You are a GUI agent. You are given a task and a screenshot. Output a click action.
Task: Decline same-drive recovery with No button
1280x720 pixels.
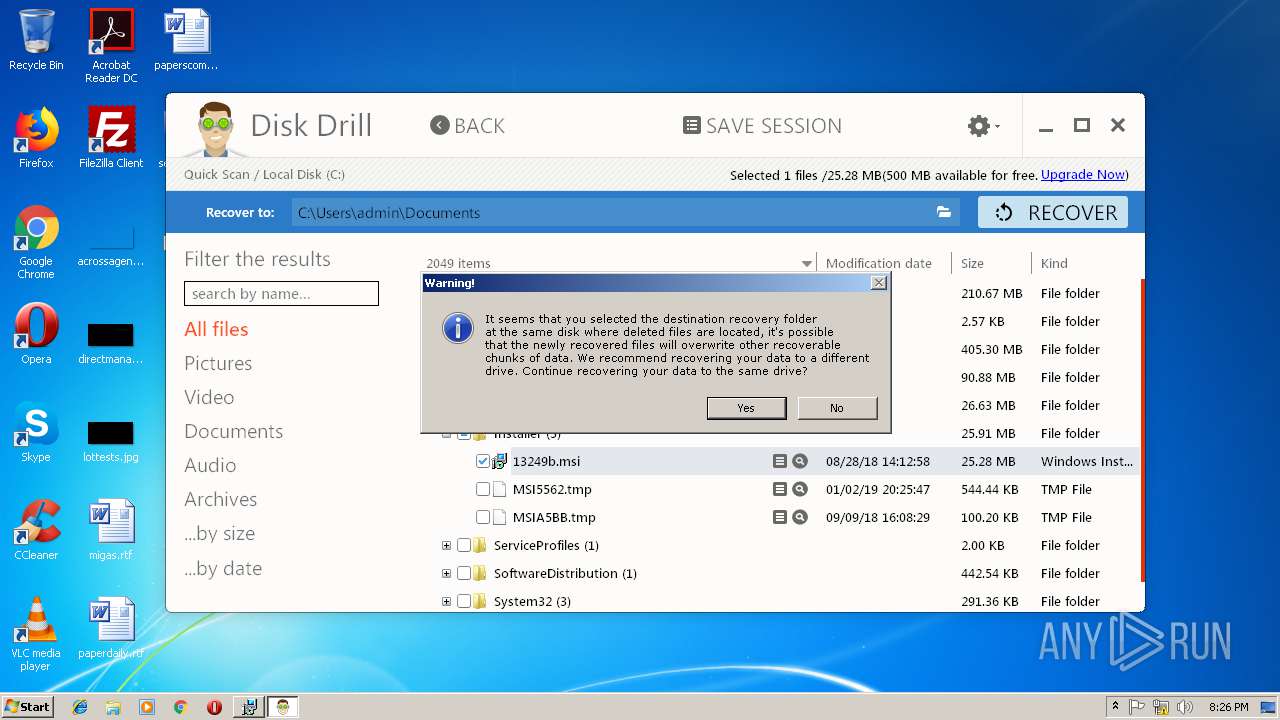[x=836, y=408]
